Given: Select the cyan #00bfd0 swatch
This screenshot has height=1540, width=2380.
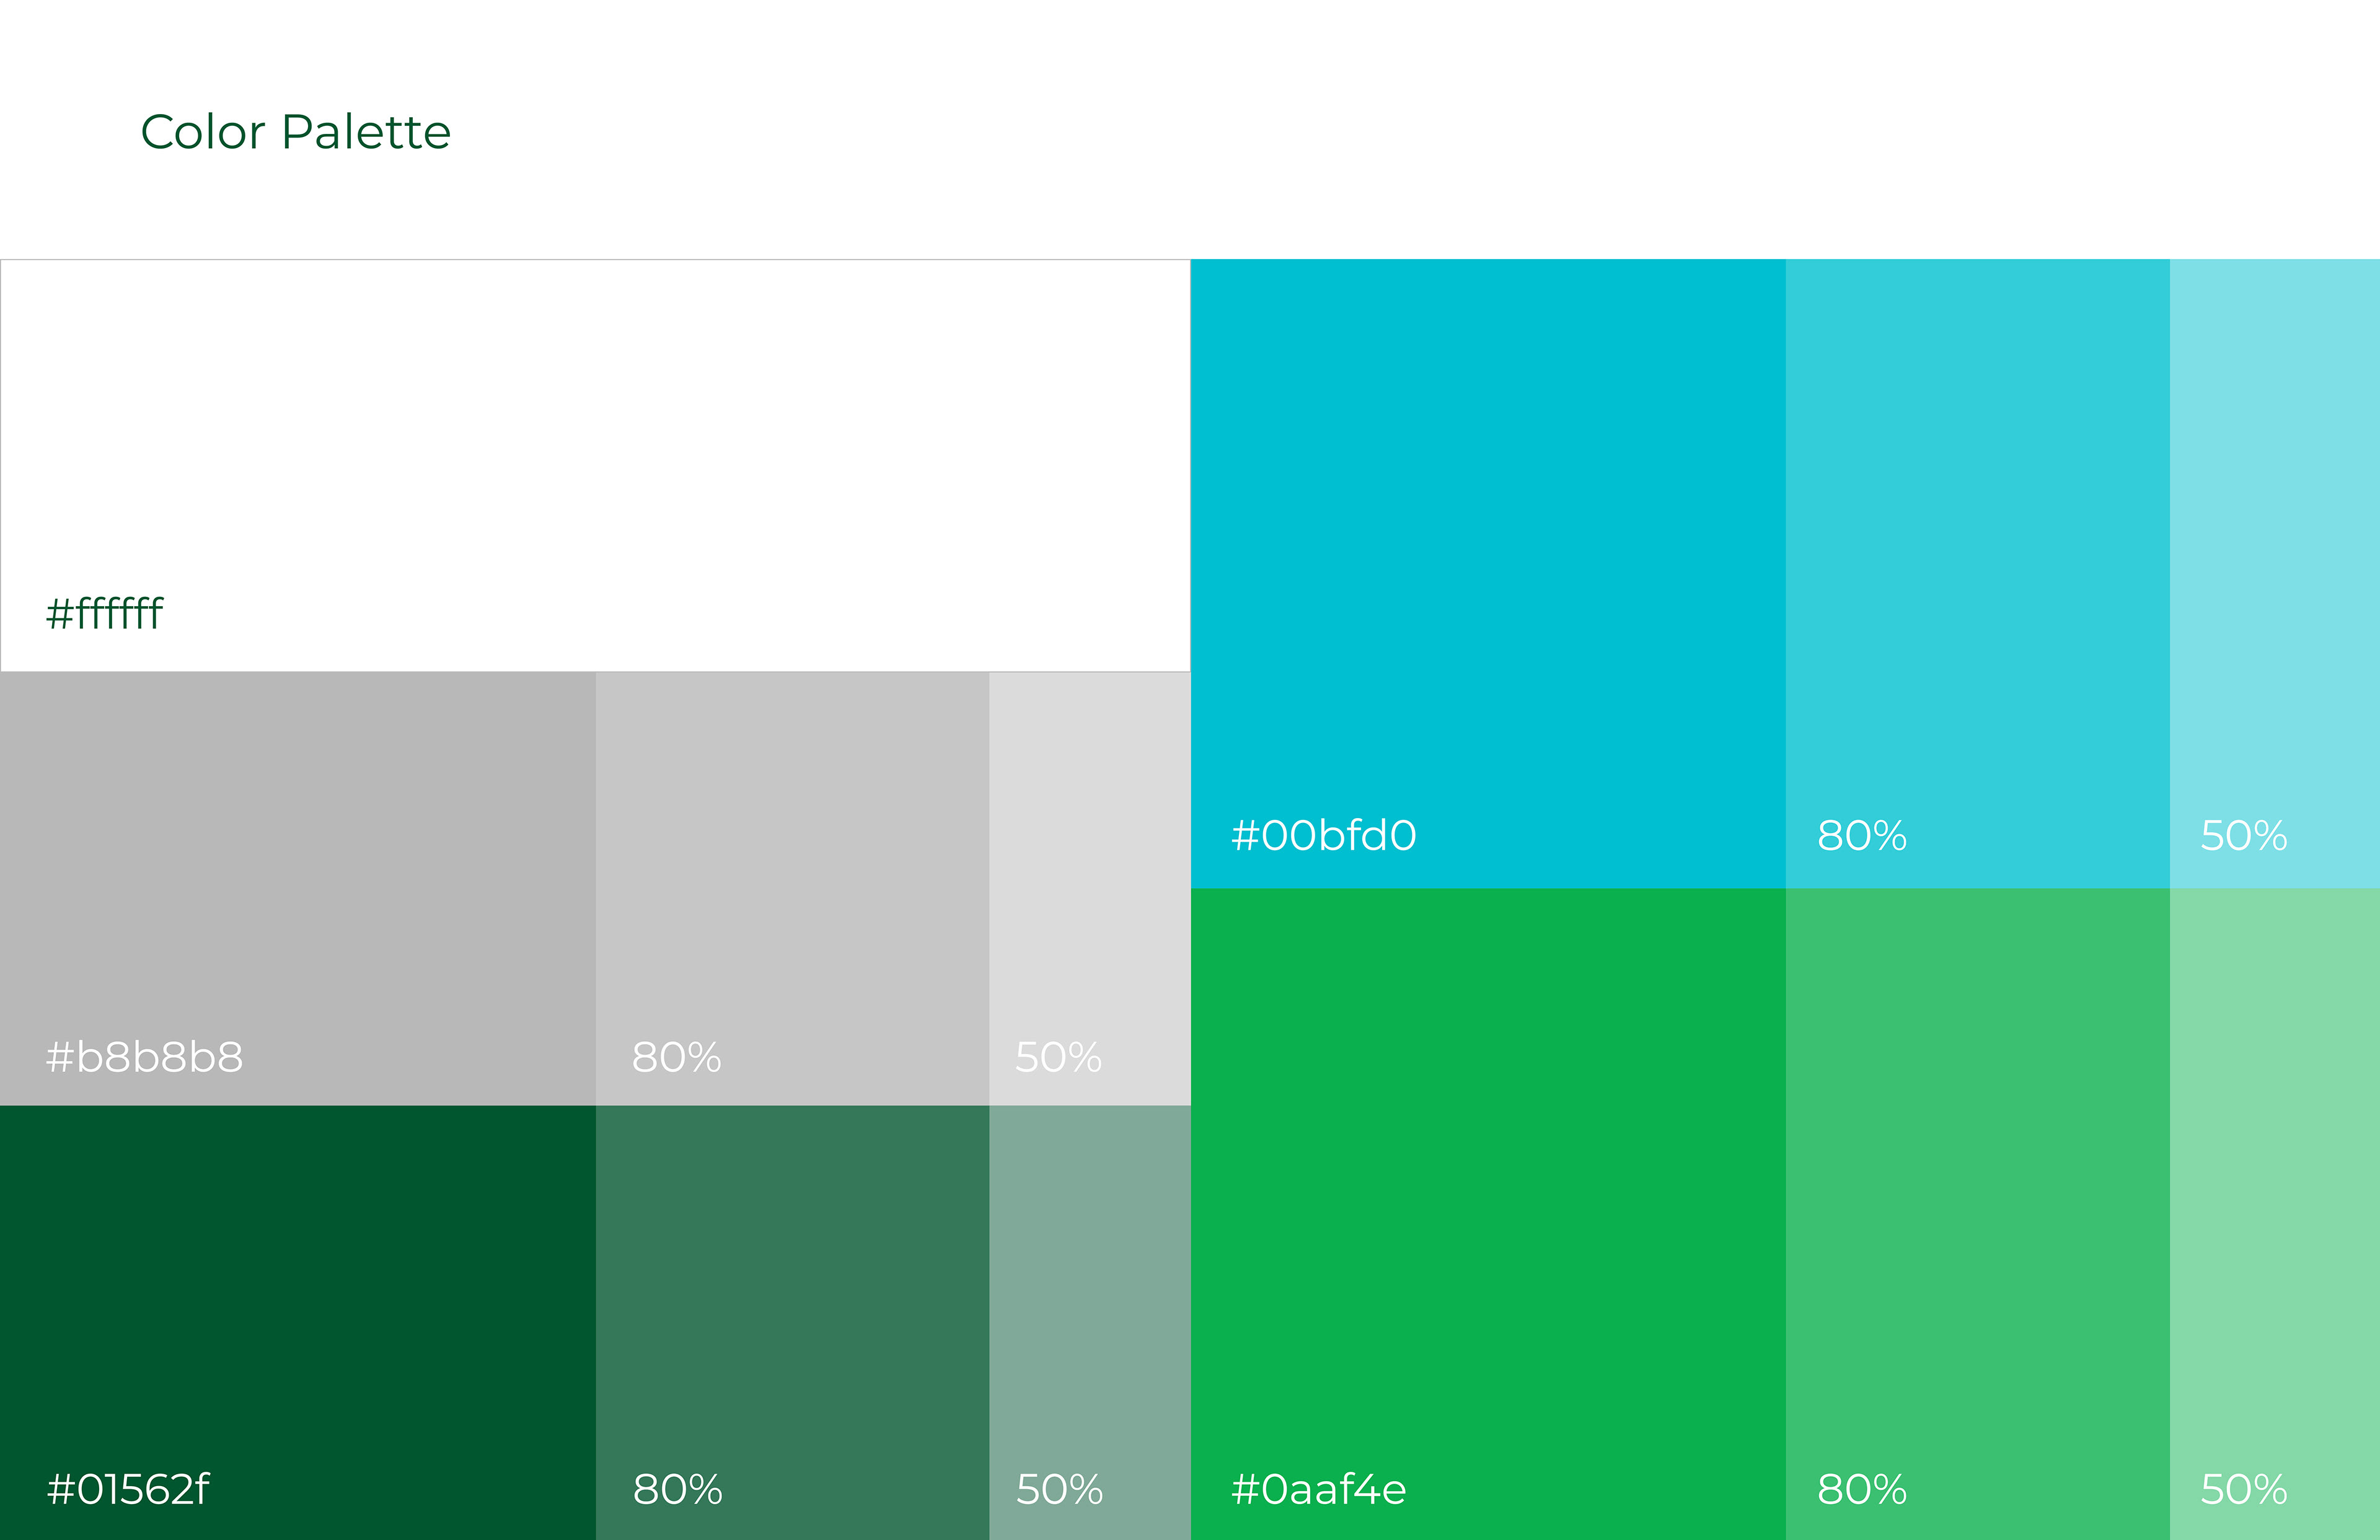Looking at the screenshot, I should pos(1487,550).
